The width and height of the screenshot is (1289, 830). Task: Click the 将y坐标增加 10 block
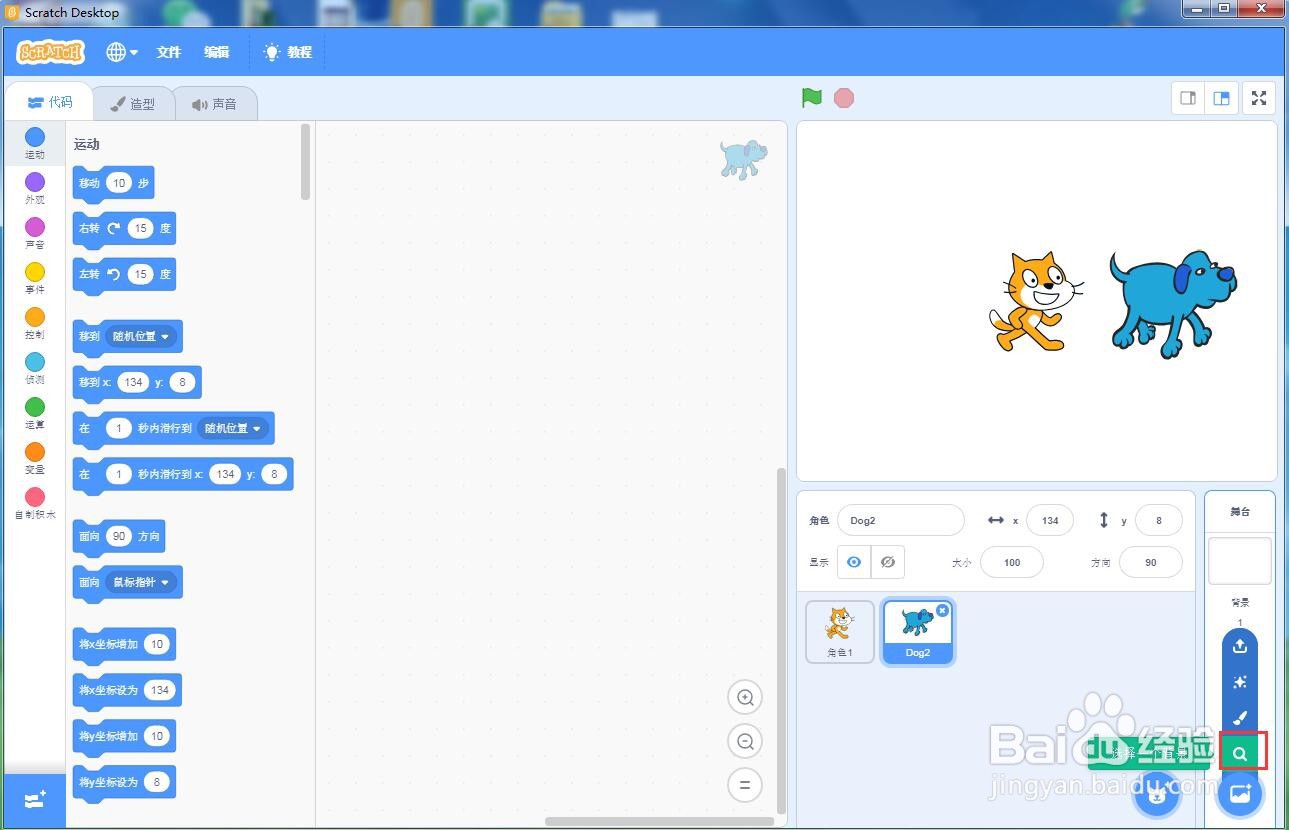point(124,737)
